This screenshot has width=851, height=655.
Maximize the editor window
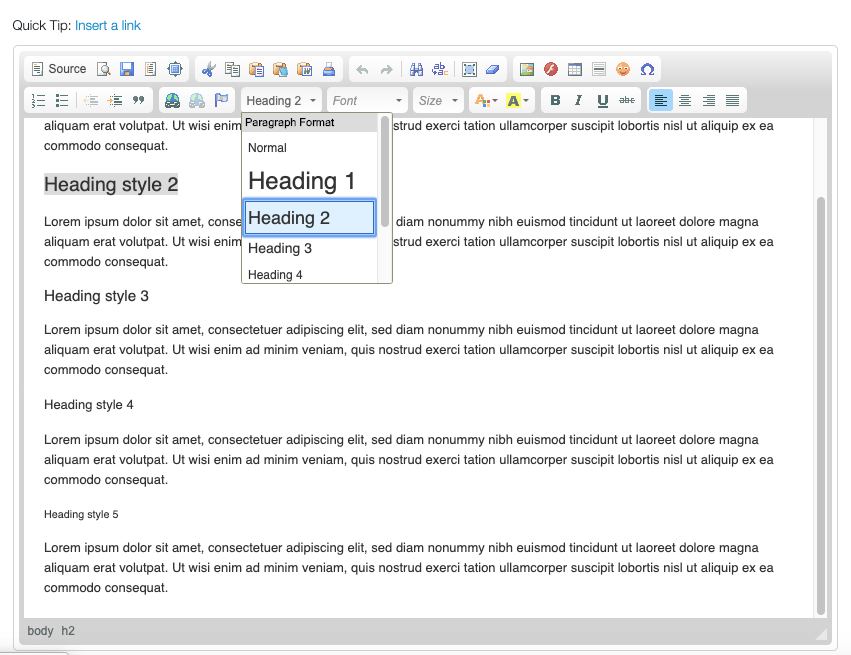tap(175, 68)
